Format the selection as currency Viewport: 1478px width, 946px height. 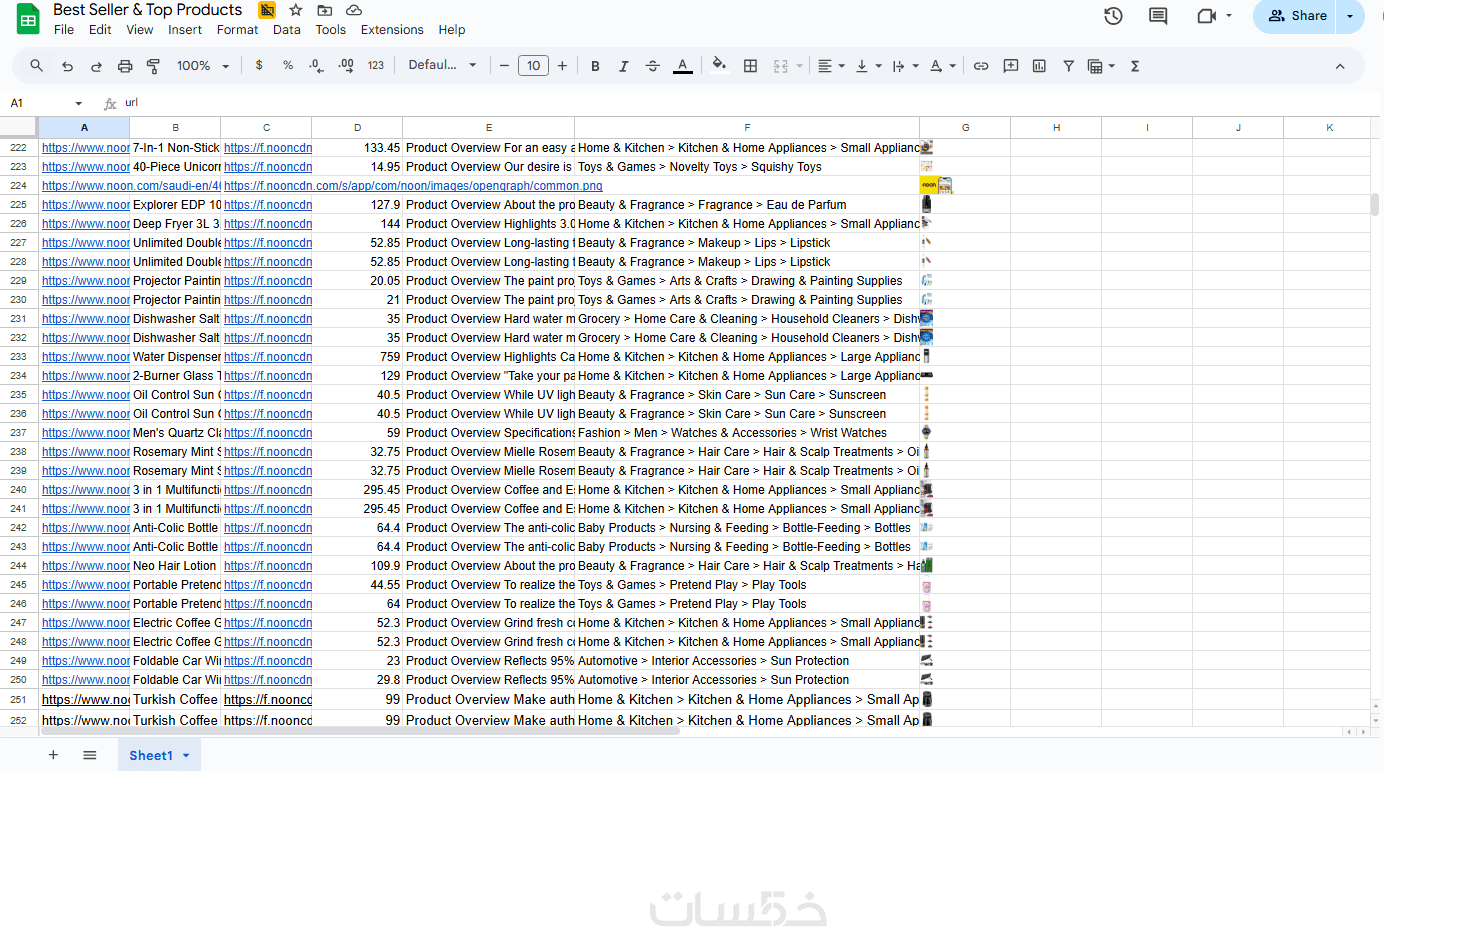click(x=259, y=66)
